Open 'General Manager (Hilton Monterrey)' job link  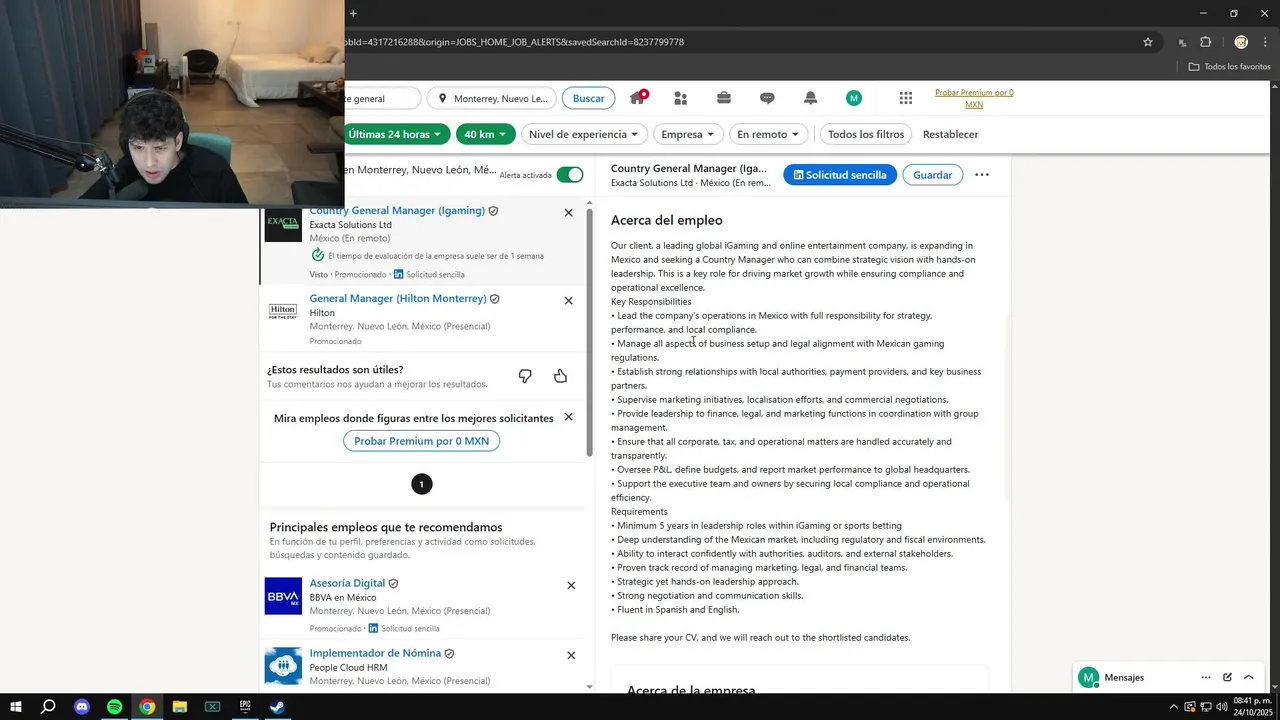coord(398,299)
